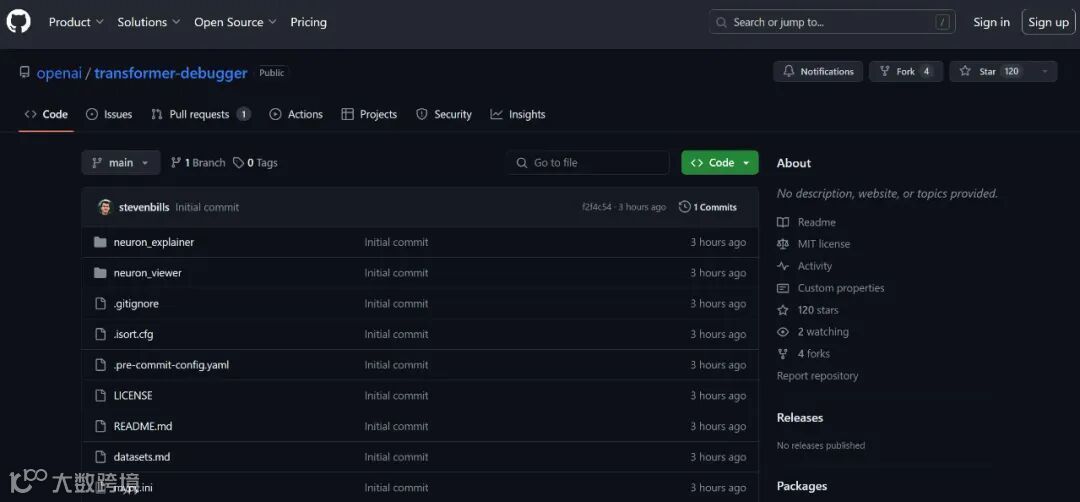Click the .isort.cfg file icon
Image resolution: width=1080 pixels, height=502 pixels.
point(101,335)
